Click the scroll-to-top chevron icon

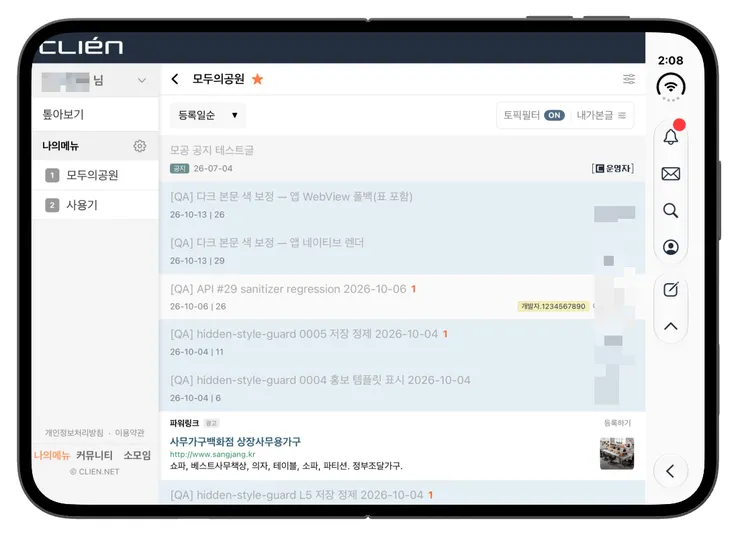point(671,326)
